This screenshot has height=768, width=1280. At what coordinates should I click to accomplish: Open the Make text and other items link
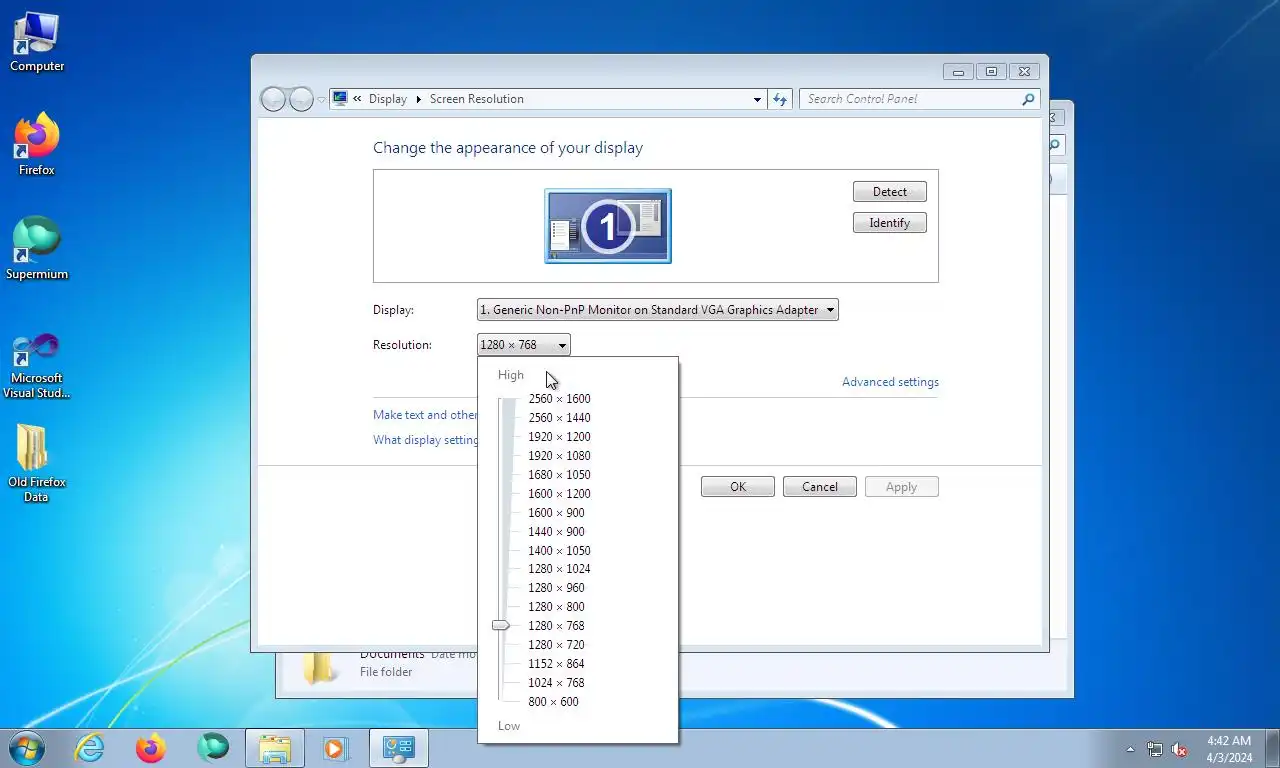(x=425, y=415)
